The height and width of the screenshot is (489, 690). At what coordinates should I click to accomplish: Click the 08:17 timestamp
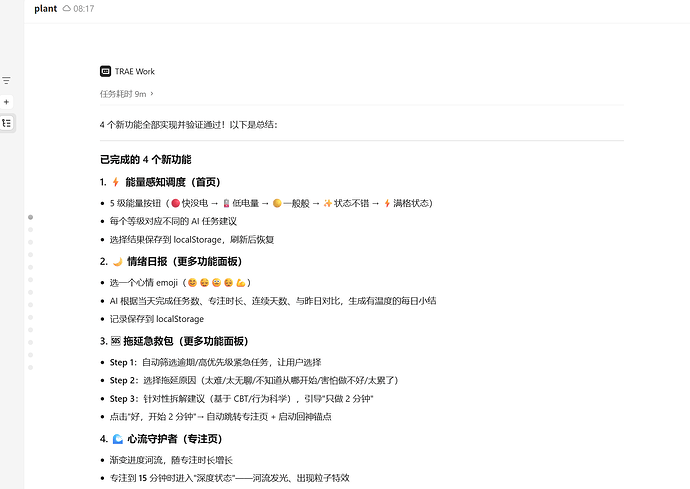click(x=84, y=9)
